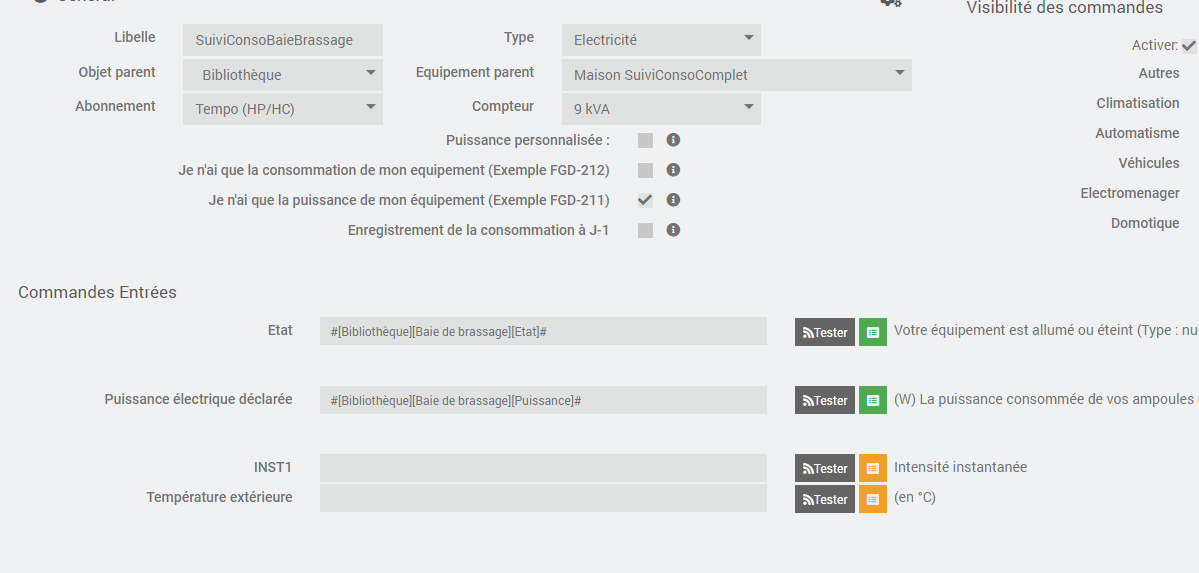
Task: Open command picker for the Etat field
Action: [873, 332]
